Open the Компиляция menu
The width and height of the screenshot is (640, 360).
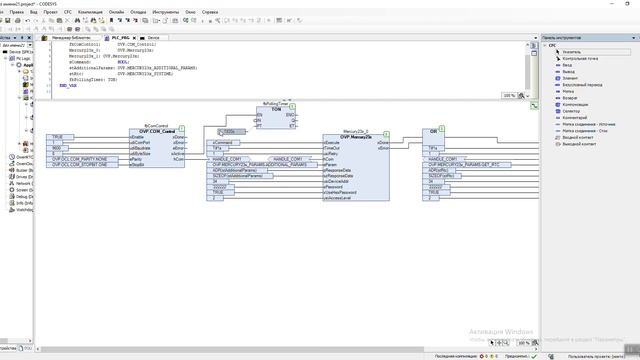click(90, 12)
